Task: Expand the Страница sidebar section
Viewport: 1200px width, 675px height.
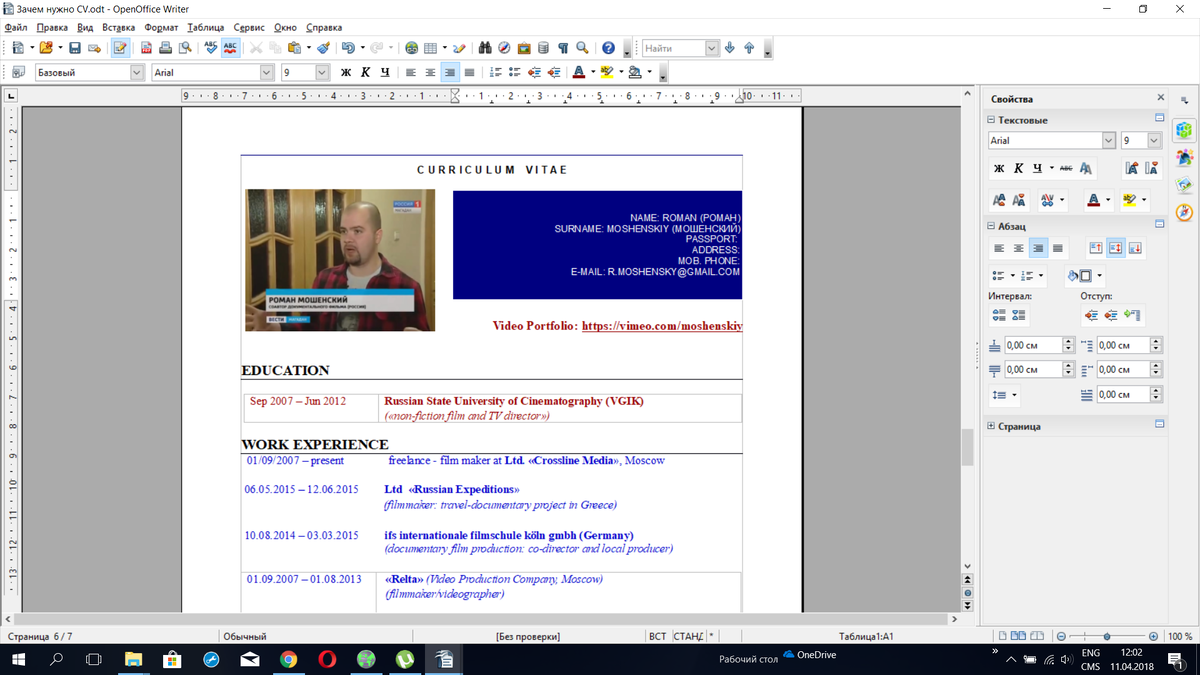Action: click(991, 426)
